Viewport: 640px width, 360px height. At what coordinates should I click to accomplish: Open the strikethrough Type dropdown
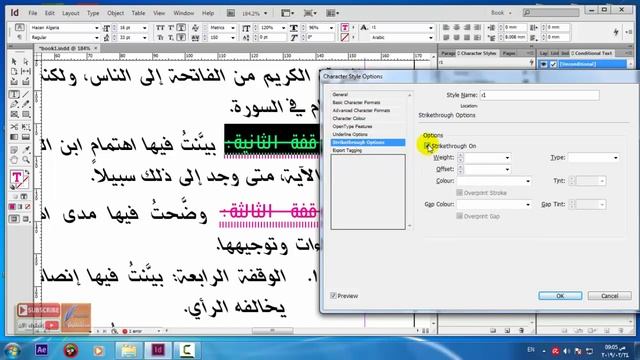coord(616,158)
